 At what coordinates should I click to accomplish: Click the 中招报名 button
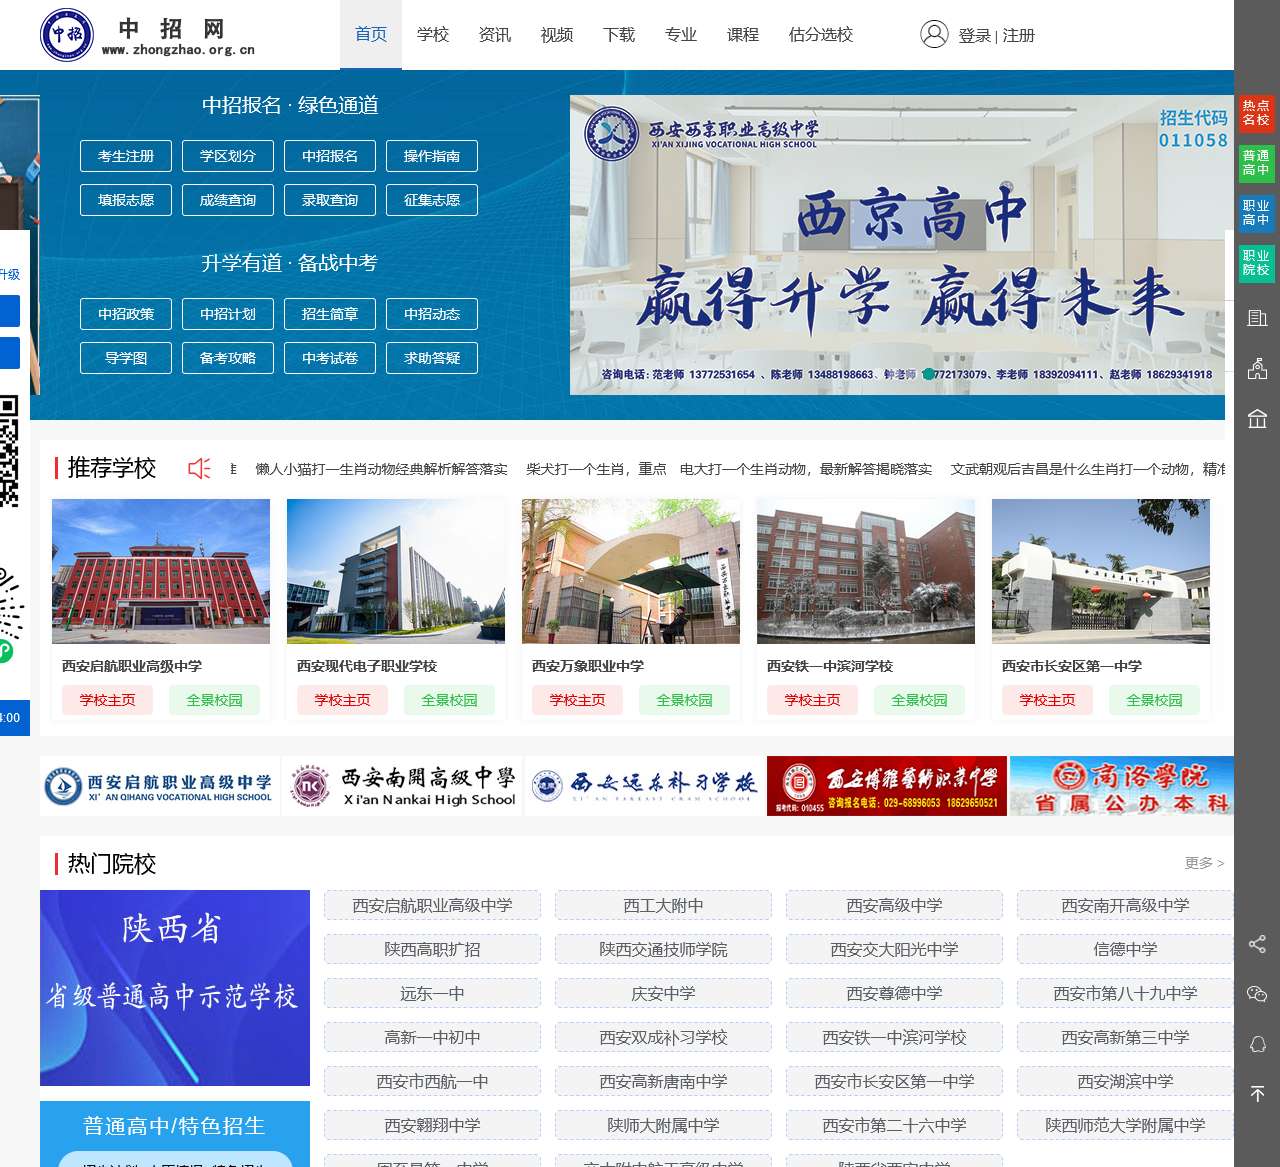[x=330, y=156]
